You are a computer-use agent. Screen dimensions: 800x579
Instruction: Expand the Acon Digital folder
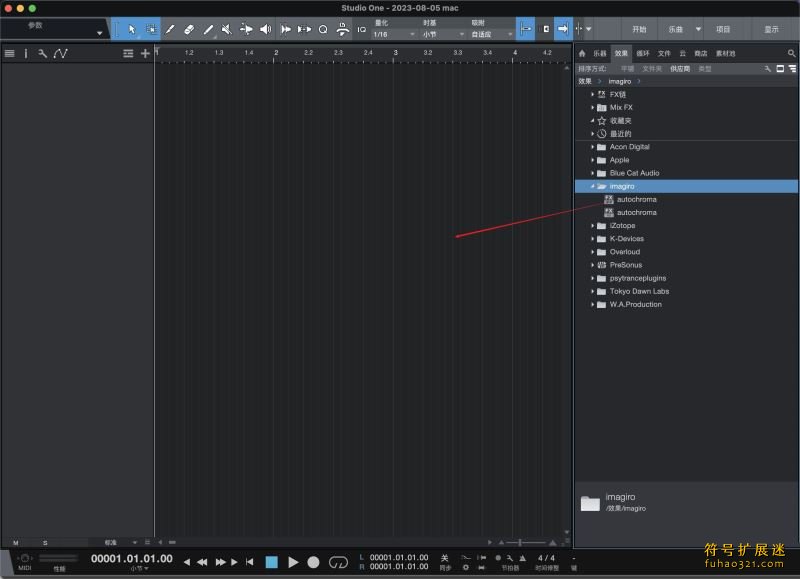click(592, 147)
